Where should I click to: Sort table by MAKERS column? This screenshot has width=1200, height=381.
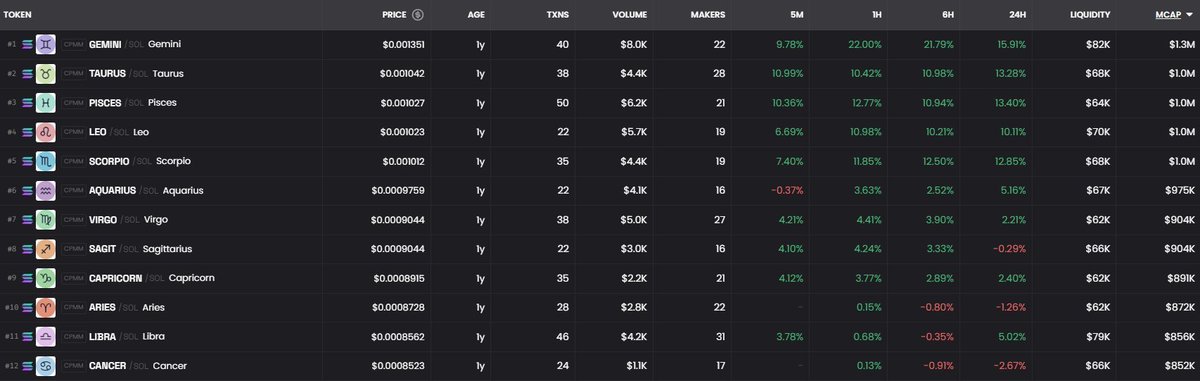(708, 15)
